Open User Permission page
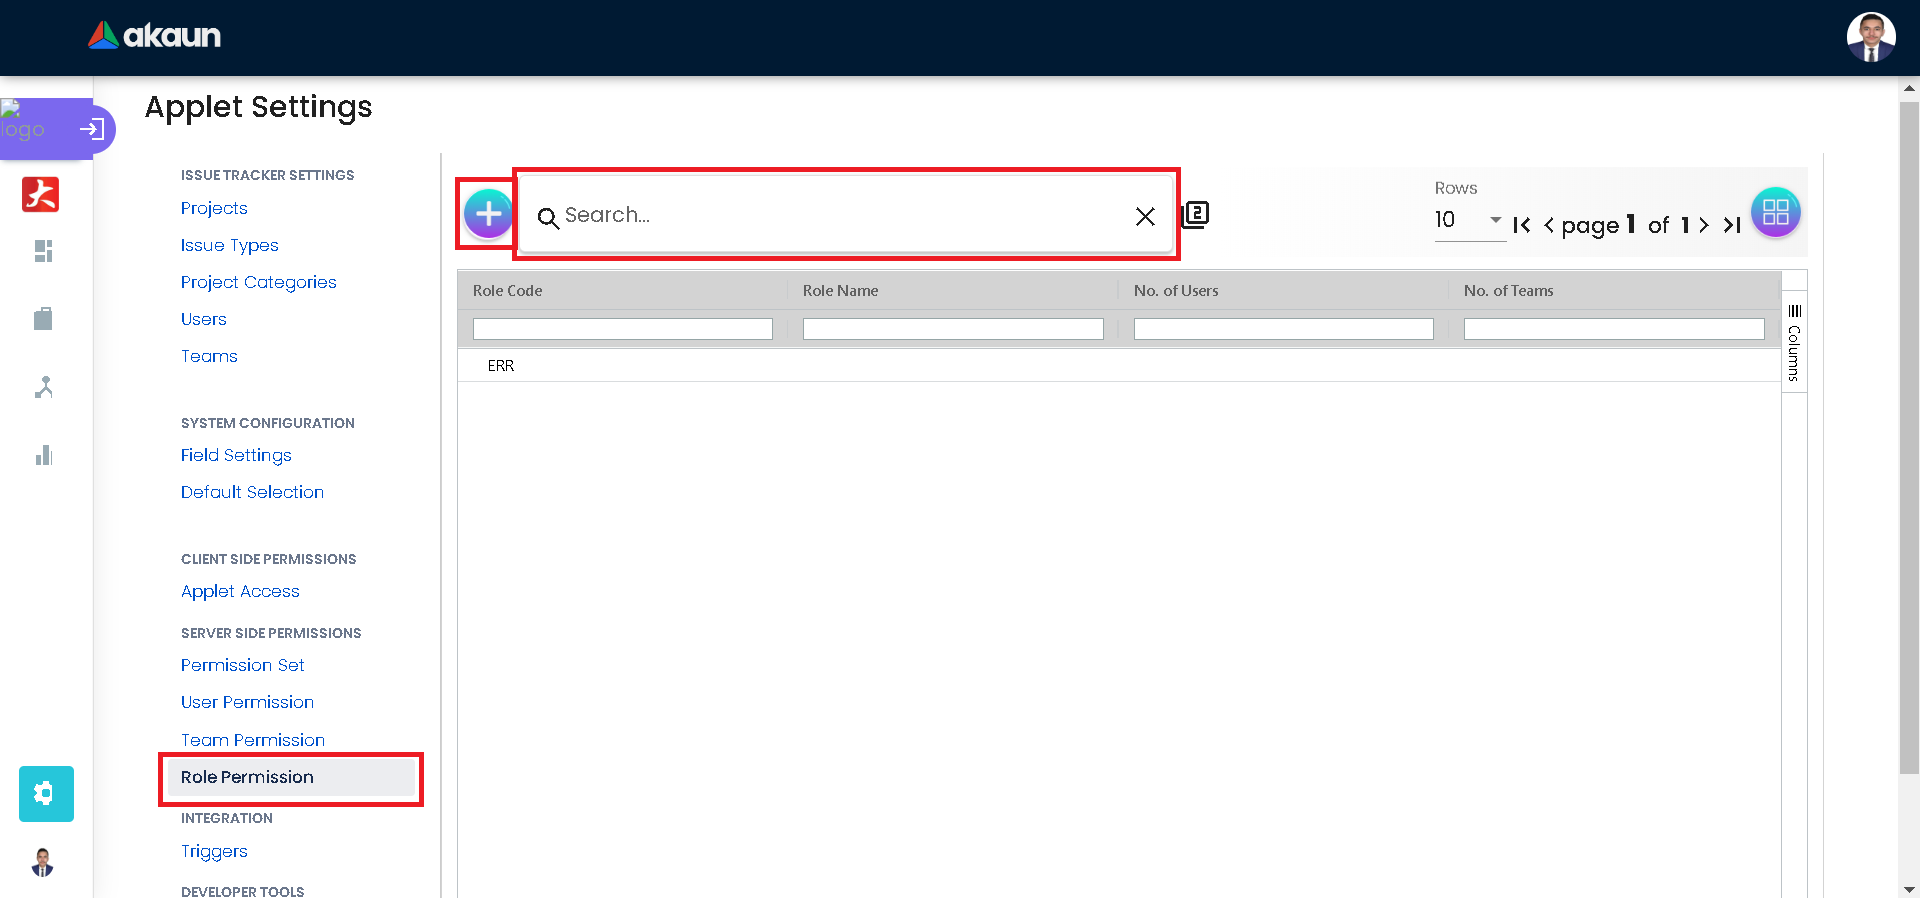 [x=247, y=702]
